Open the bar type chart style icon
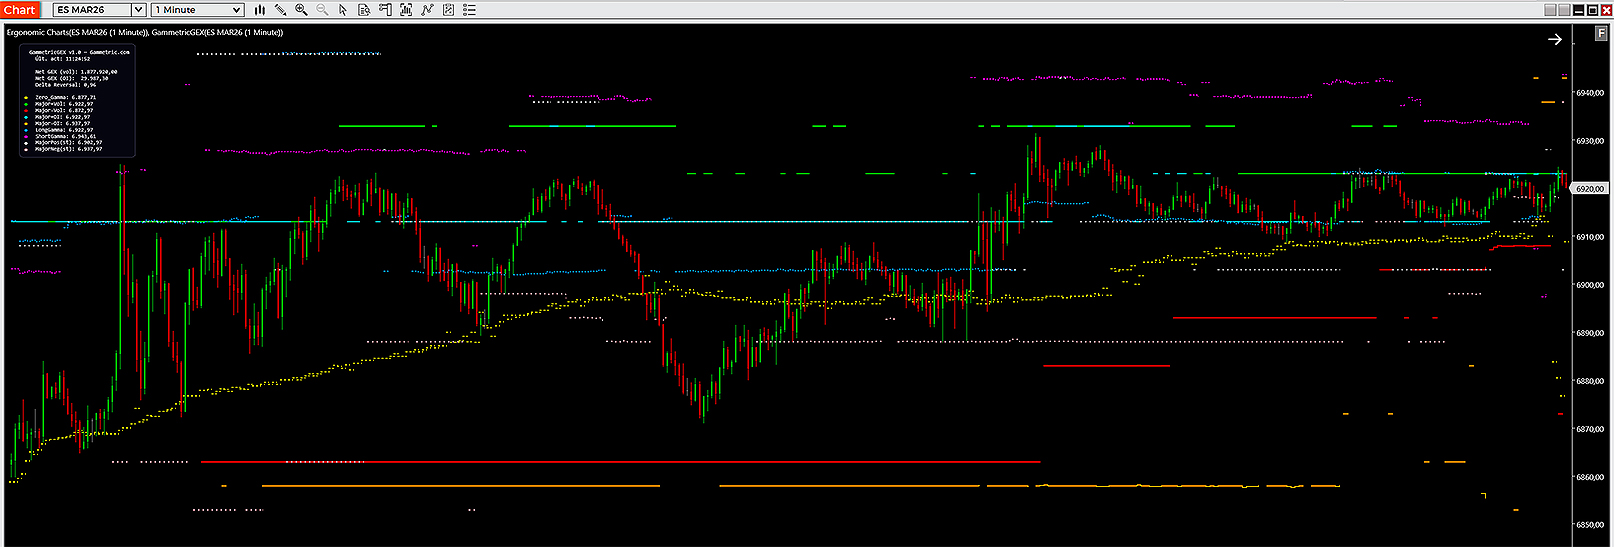 [260, 10]
